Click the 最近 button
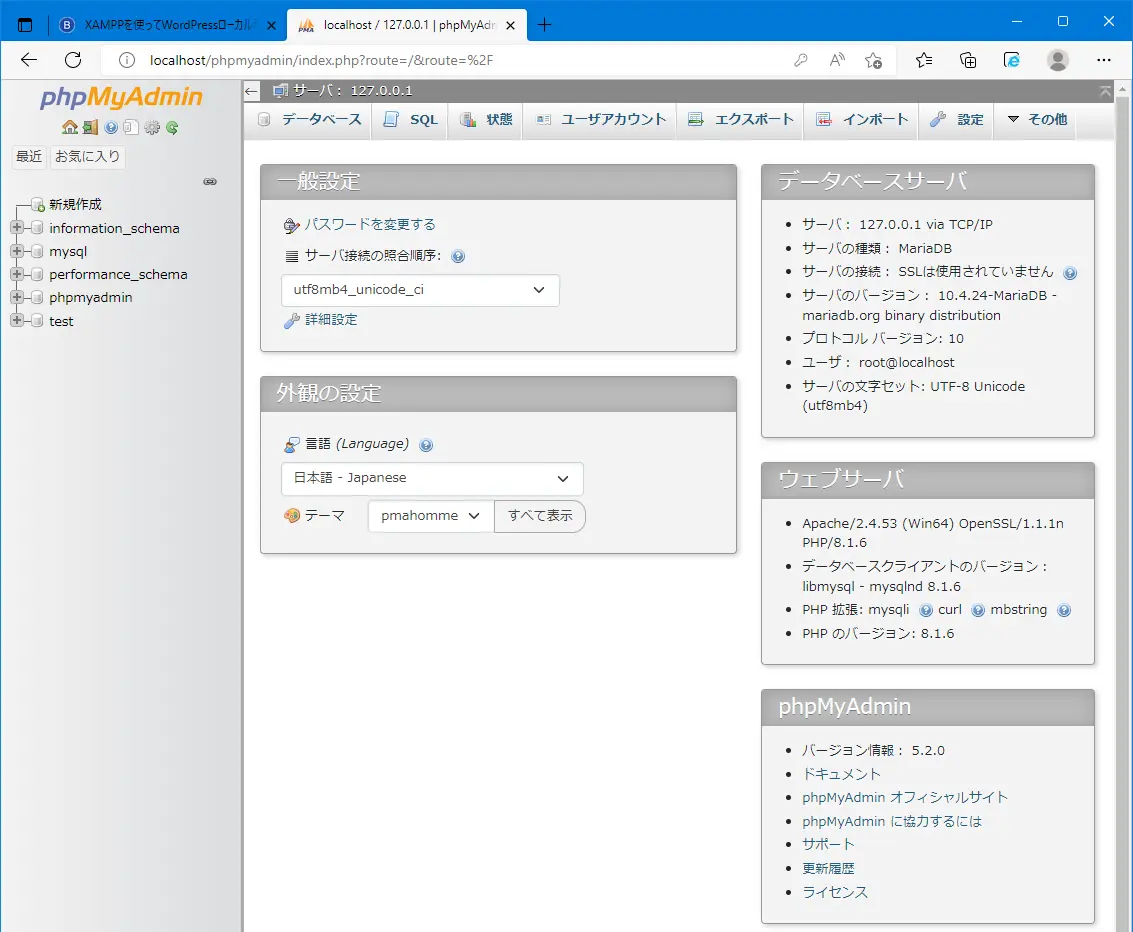The image size is (1133, 932). (x=29, y=156)
